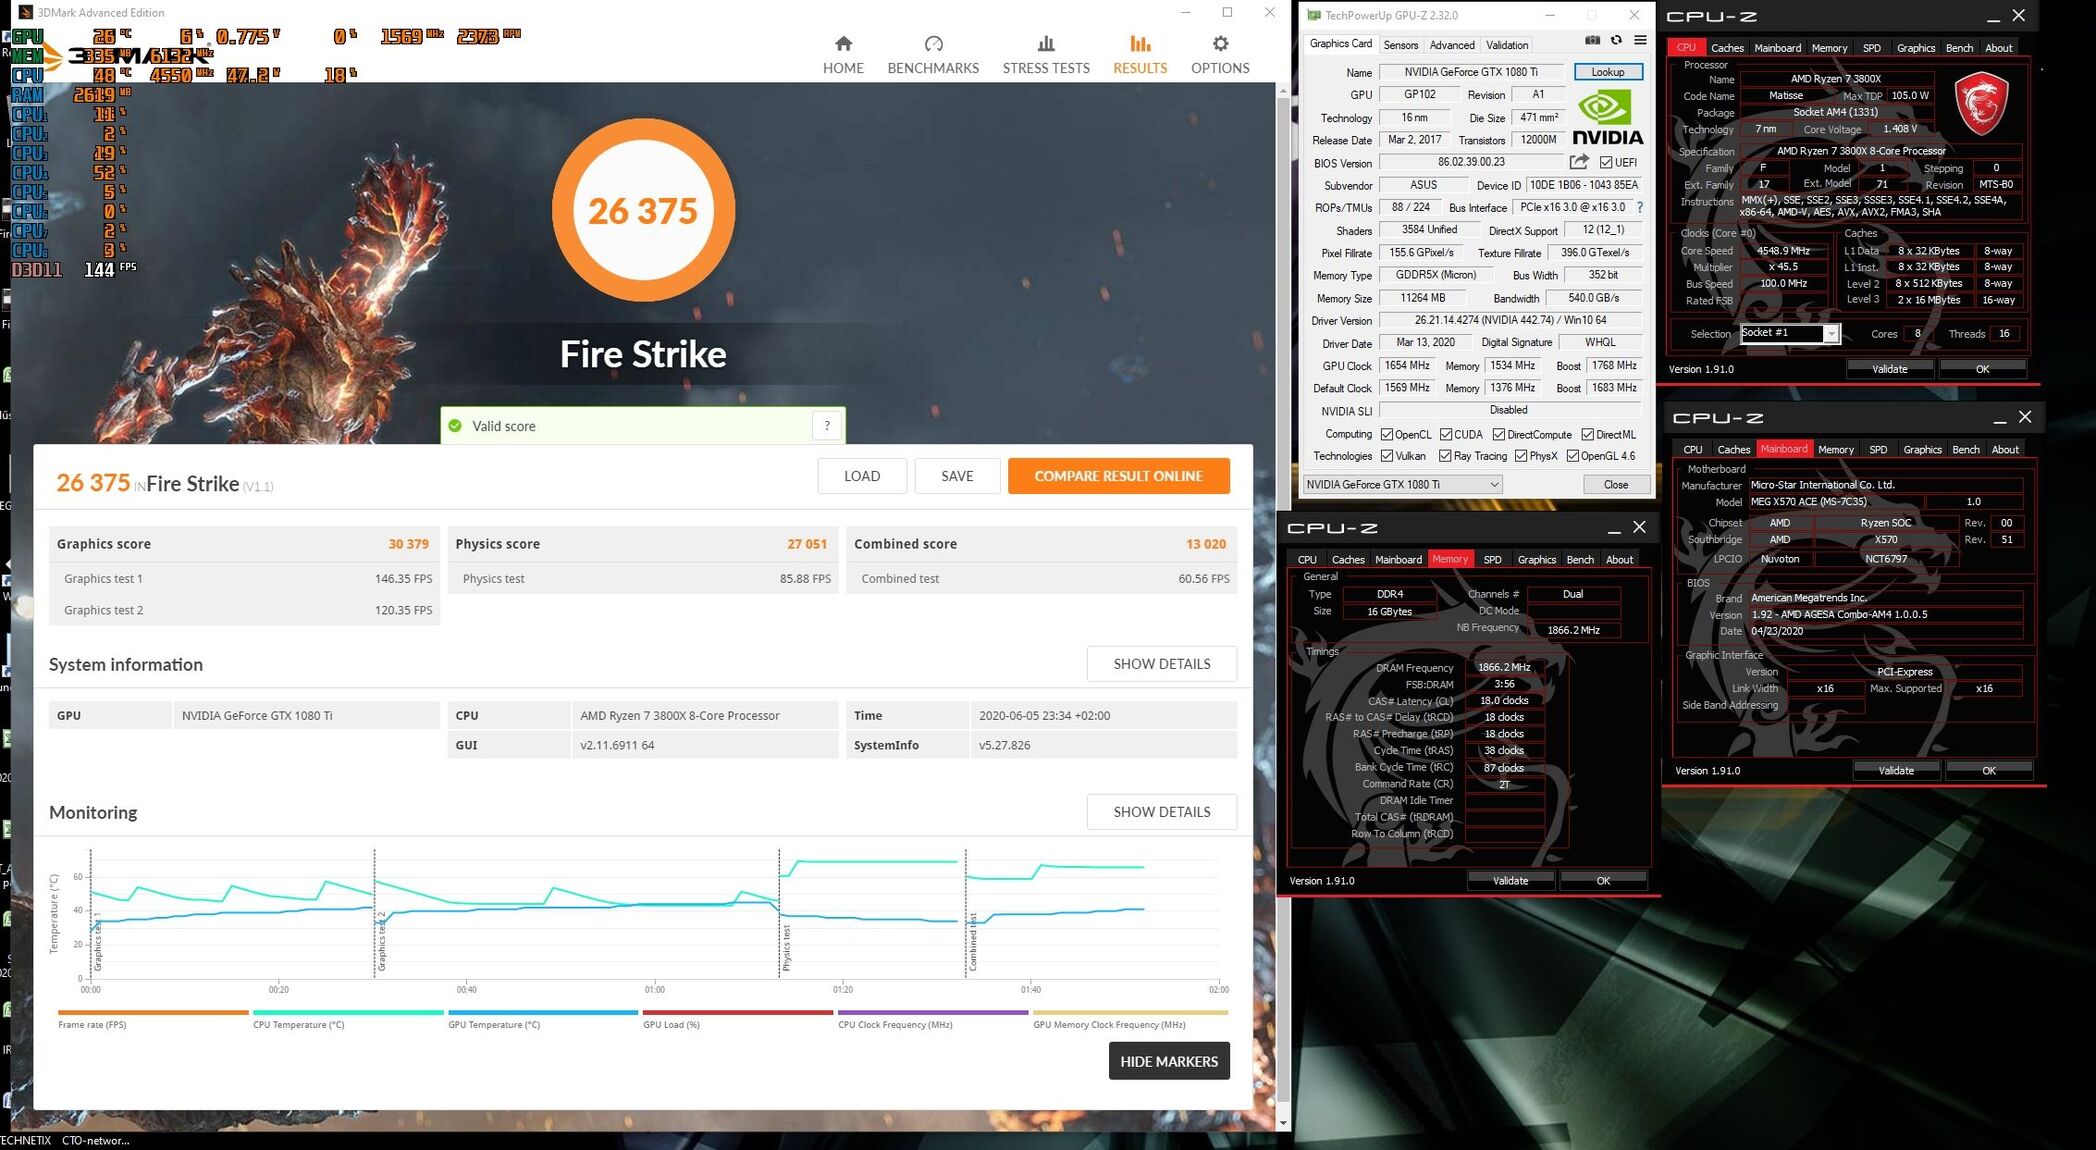Open the OPTIONS gear section
The height and width of the screenshot is (1150, 2096).
pyautogui.click(x=1220, y=55)
